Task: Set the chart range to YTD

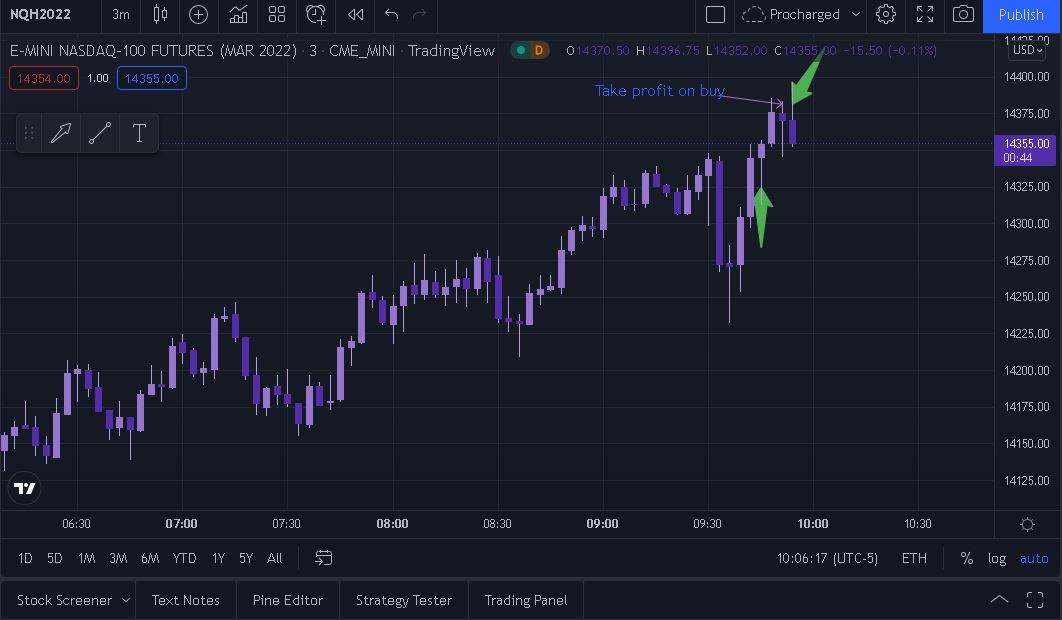Action: coord(184,558)
